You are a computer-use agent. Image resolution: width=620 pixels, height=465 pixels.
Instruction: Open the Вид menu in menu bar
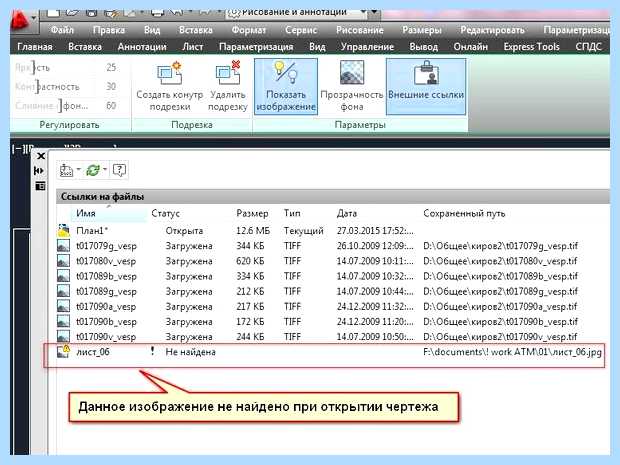tap(152, 30)
